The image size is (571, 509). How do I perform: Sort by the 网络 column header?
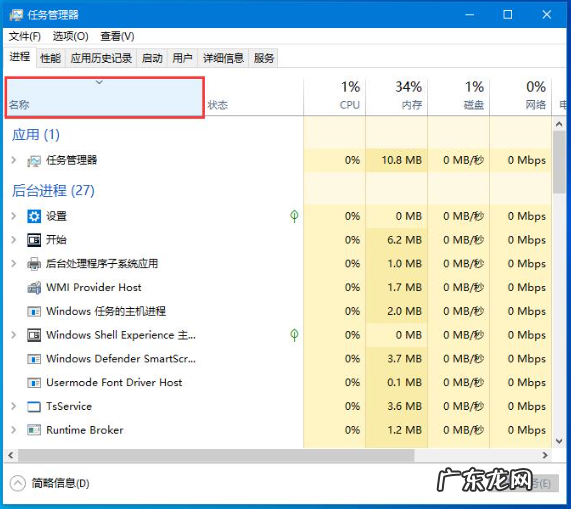coord(520,98)
